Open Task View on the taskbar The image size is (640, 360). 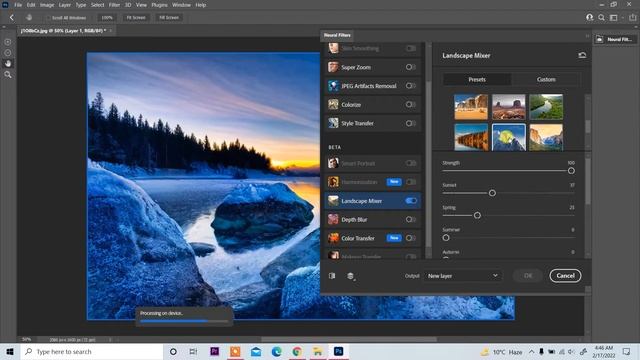(193, 351)
